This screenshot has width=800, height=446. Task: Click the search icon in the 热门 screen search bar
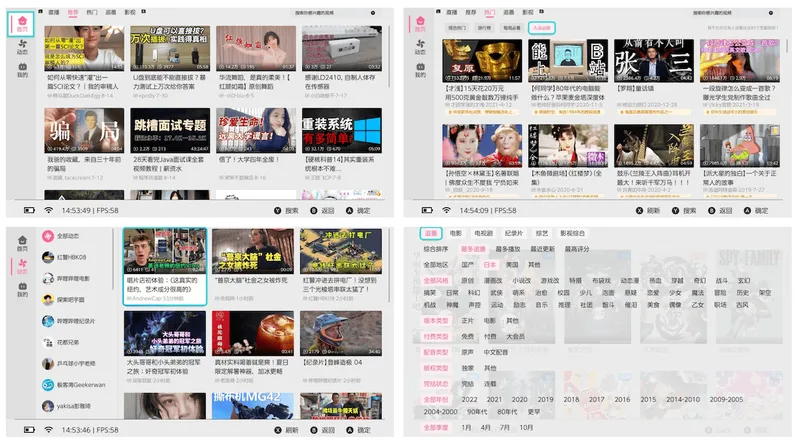771,13
